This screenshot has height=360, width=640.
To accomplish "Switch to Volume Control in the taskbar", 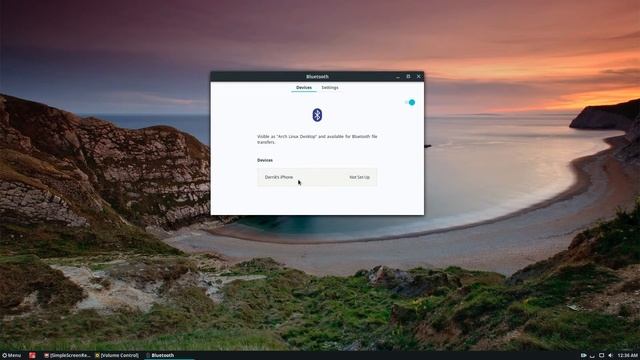I will 118,356.
